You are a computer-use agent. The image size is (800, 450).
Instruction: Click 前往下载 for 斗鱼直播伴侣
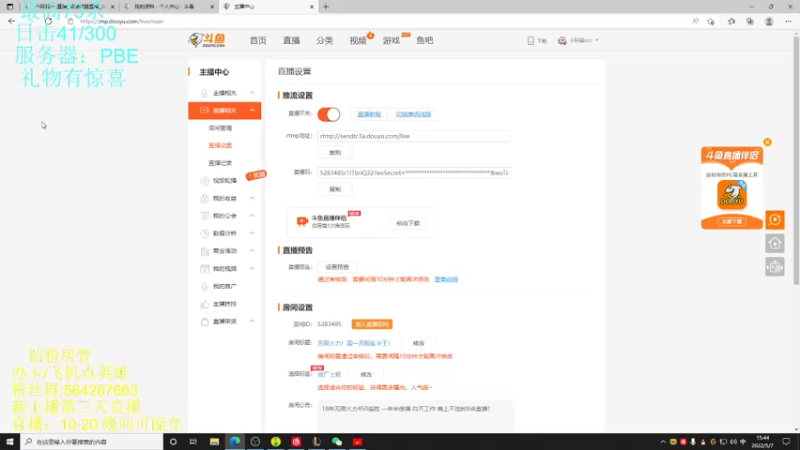[x=408, y=223]
